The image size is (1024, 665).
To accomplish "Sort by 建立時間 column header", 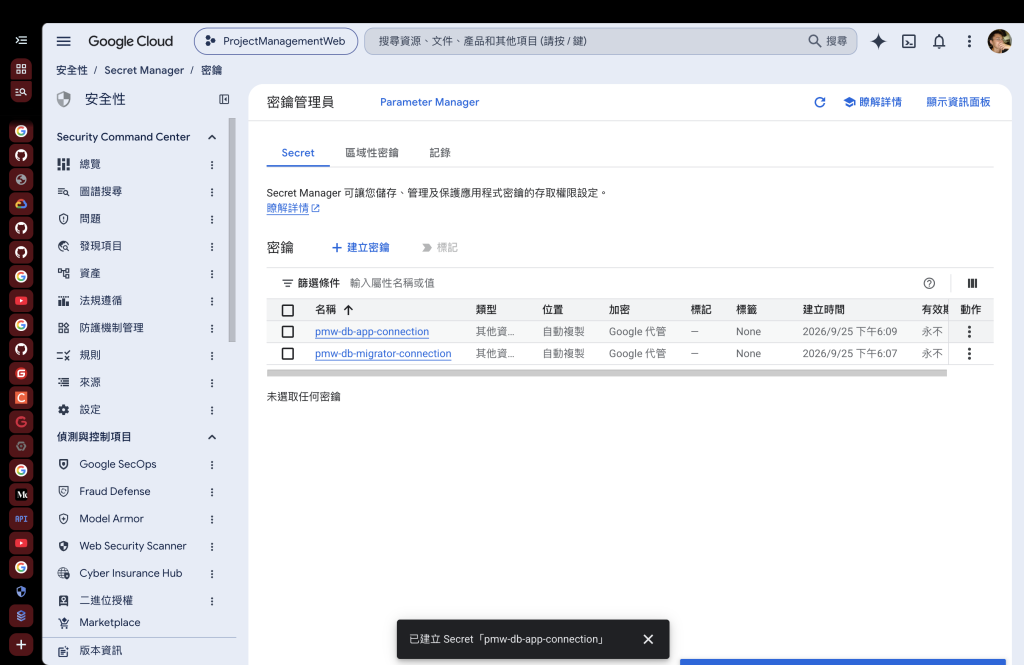I will coord(824,310).
